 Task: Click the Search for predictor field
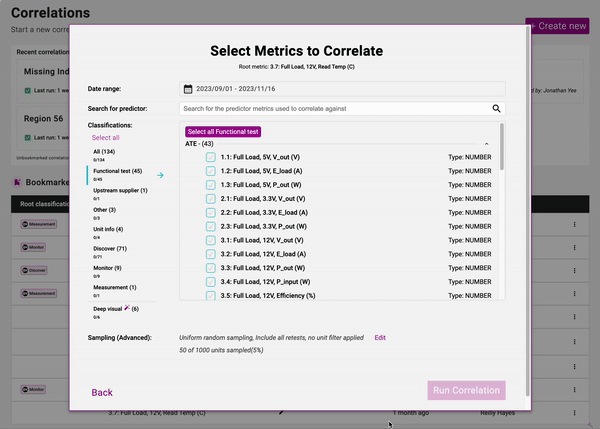click(x=342, y=109)
